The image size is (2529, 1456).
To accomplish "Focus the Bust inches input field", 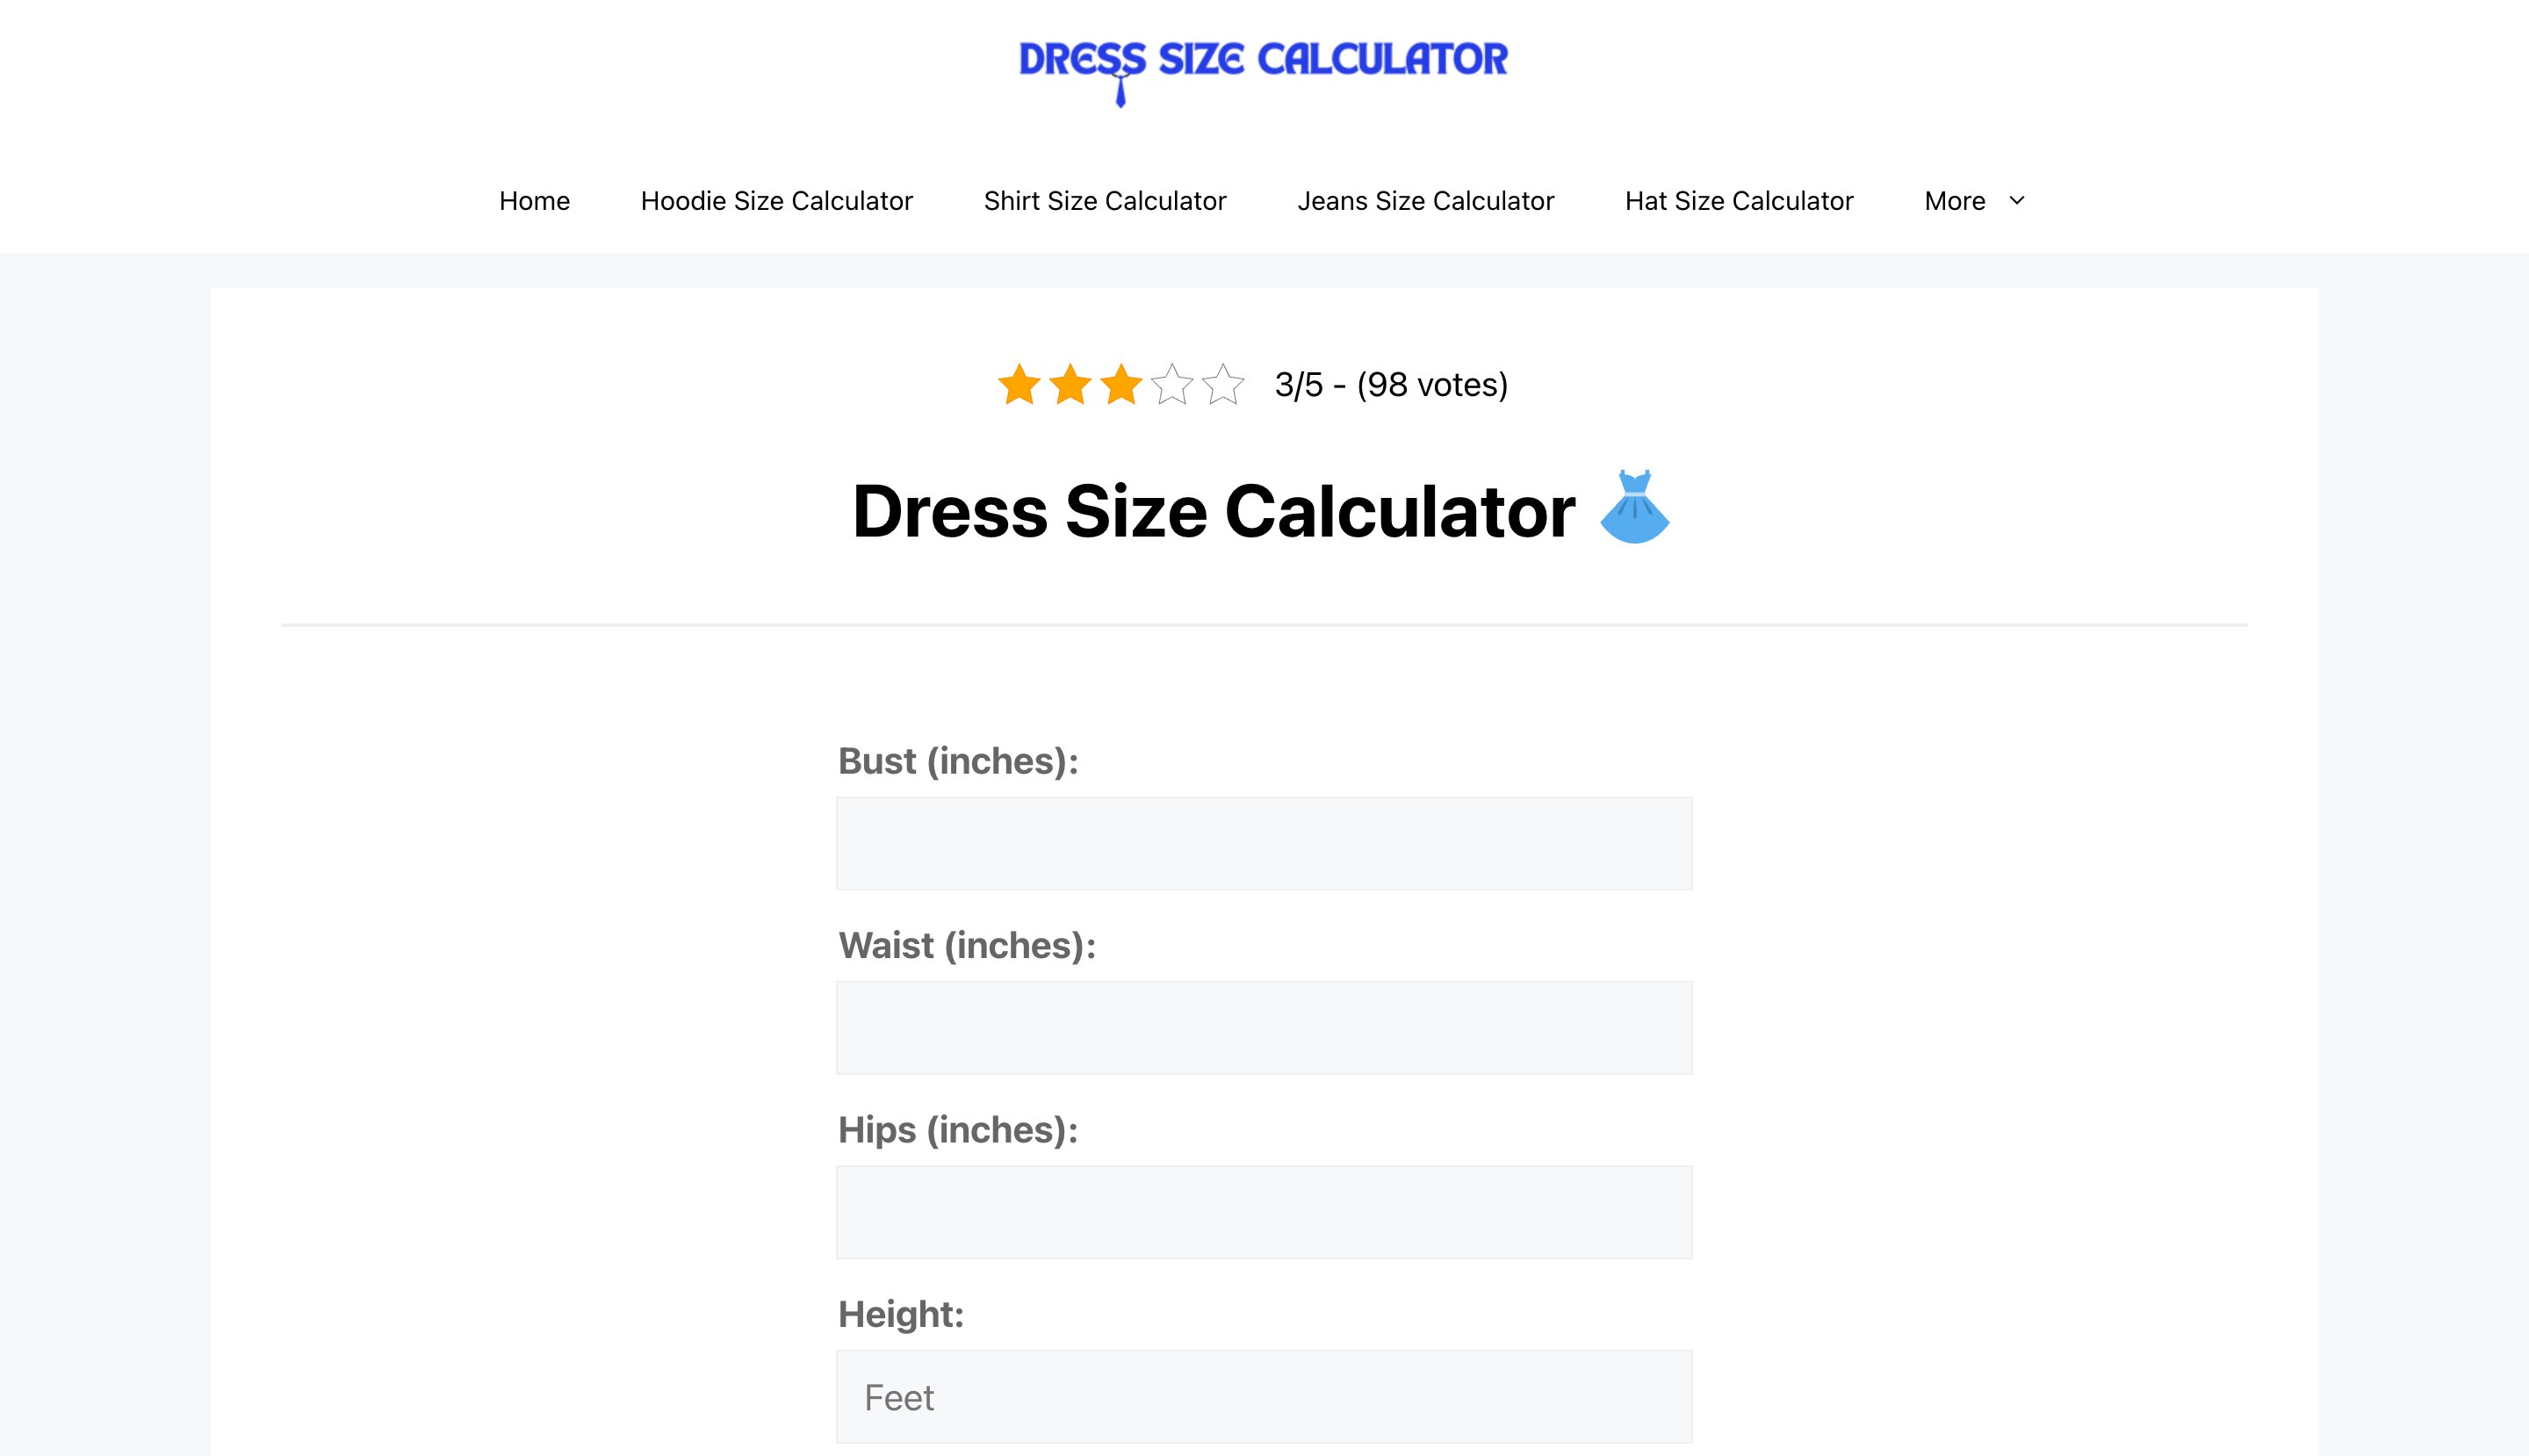I will point(1264,843).
